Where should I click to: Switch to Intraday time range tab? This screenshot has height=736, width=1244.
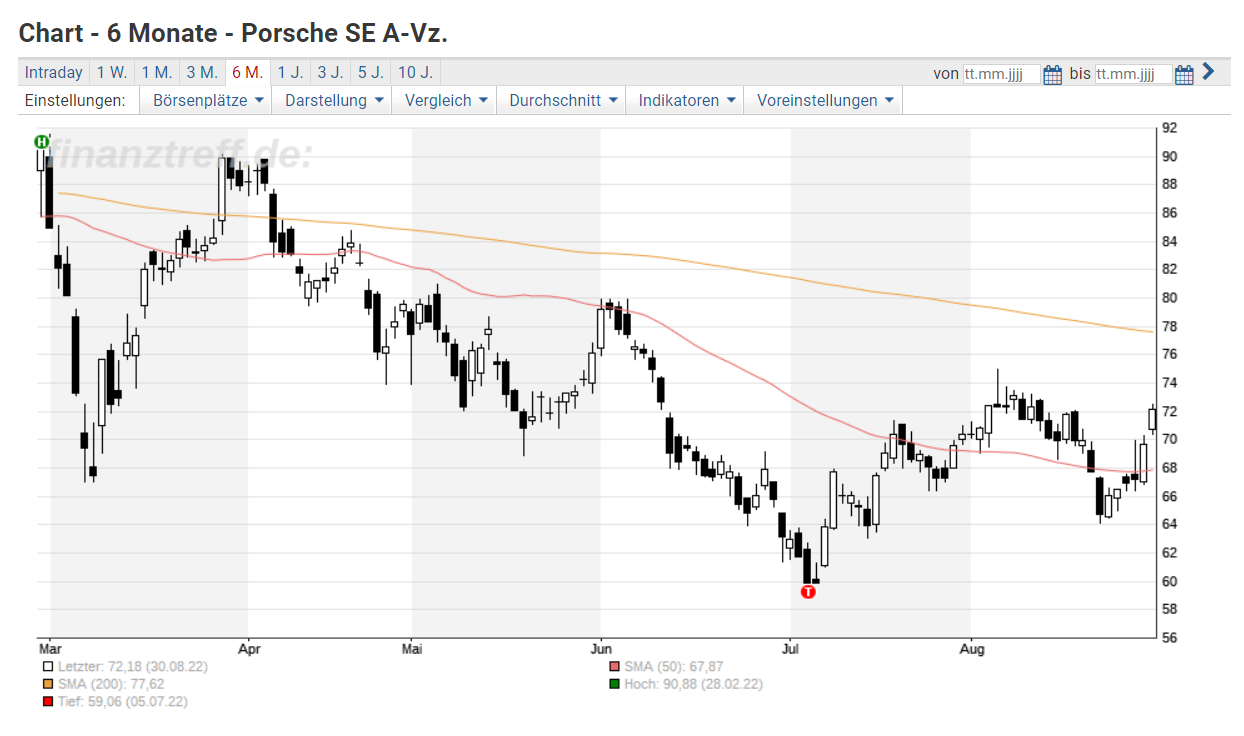(x=54, y=72)
